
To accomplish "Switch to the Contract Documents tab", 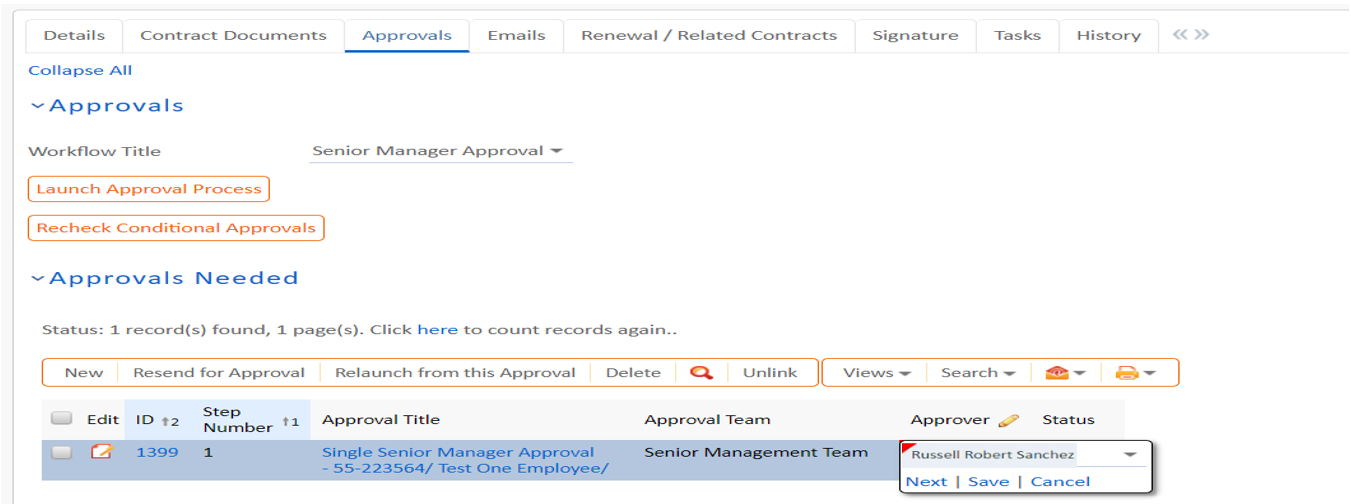I will [x=233, y=35].
